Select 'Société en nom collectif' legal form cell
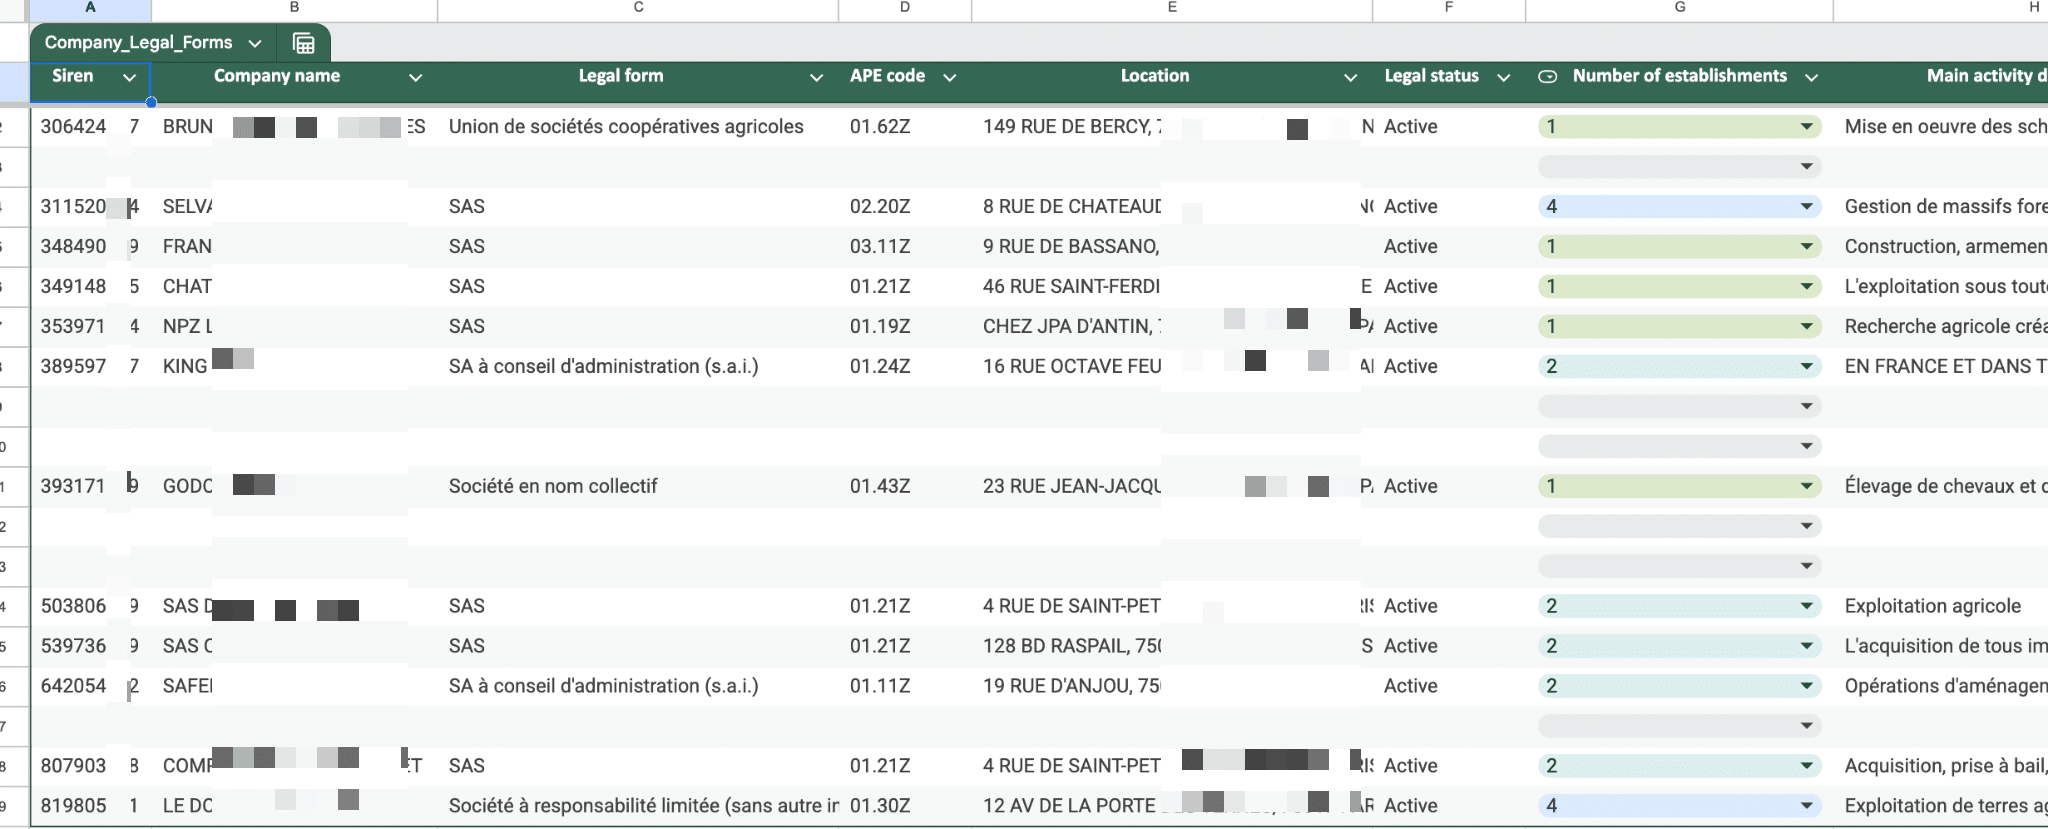The image size is (2048, 829). tap(553, 487)
